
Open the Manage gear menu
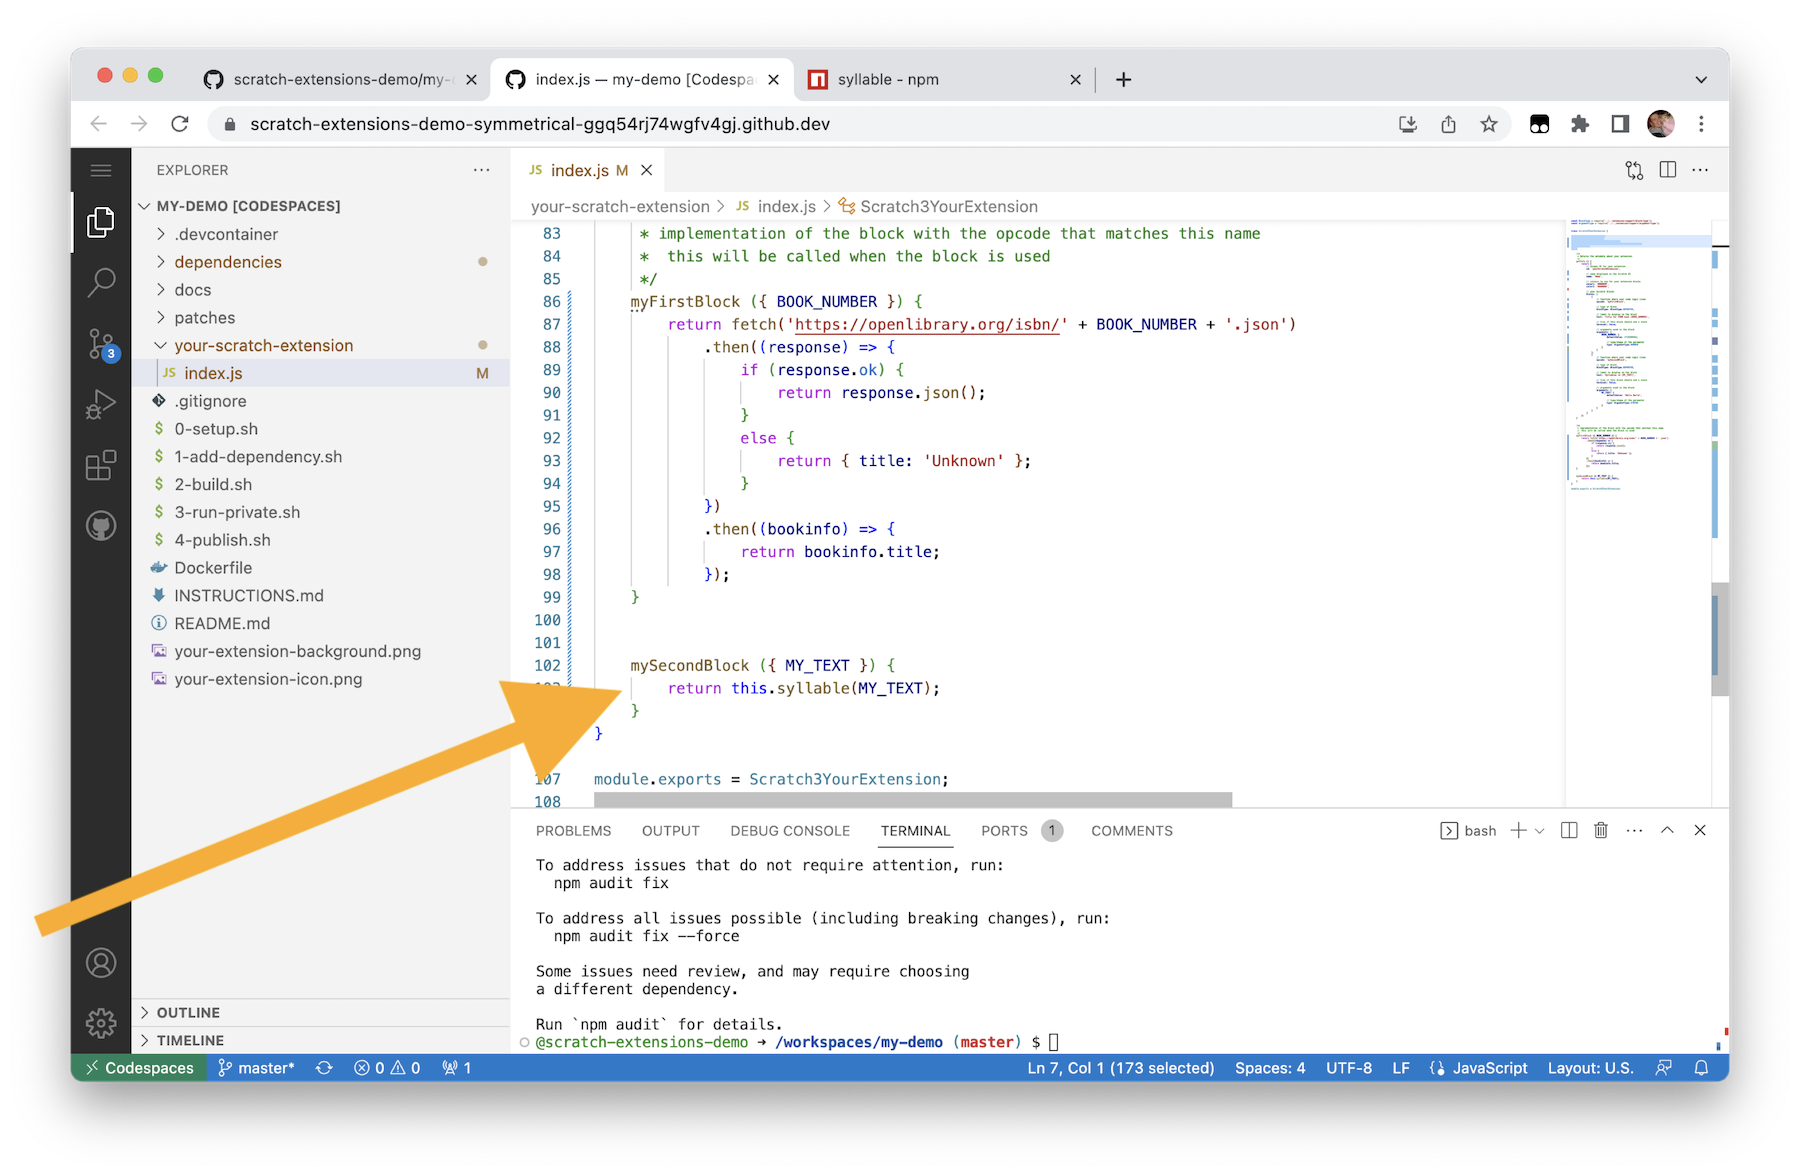tap(100, 1023)
